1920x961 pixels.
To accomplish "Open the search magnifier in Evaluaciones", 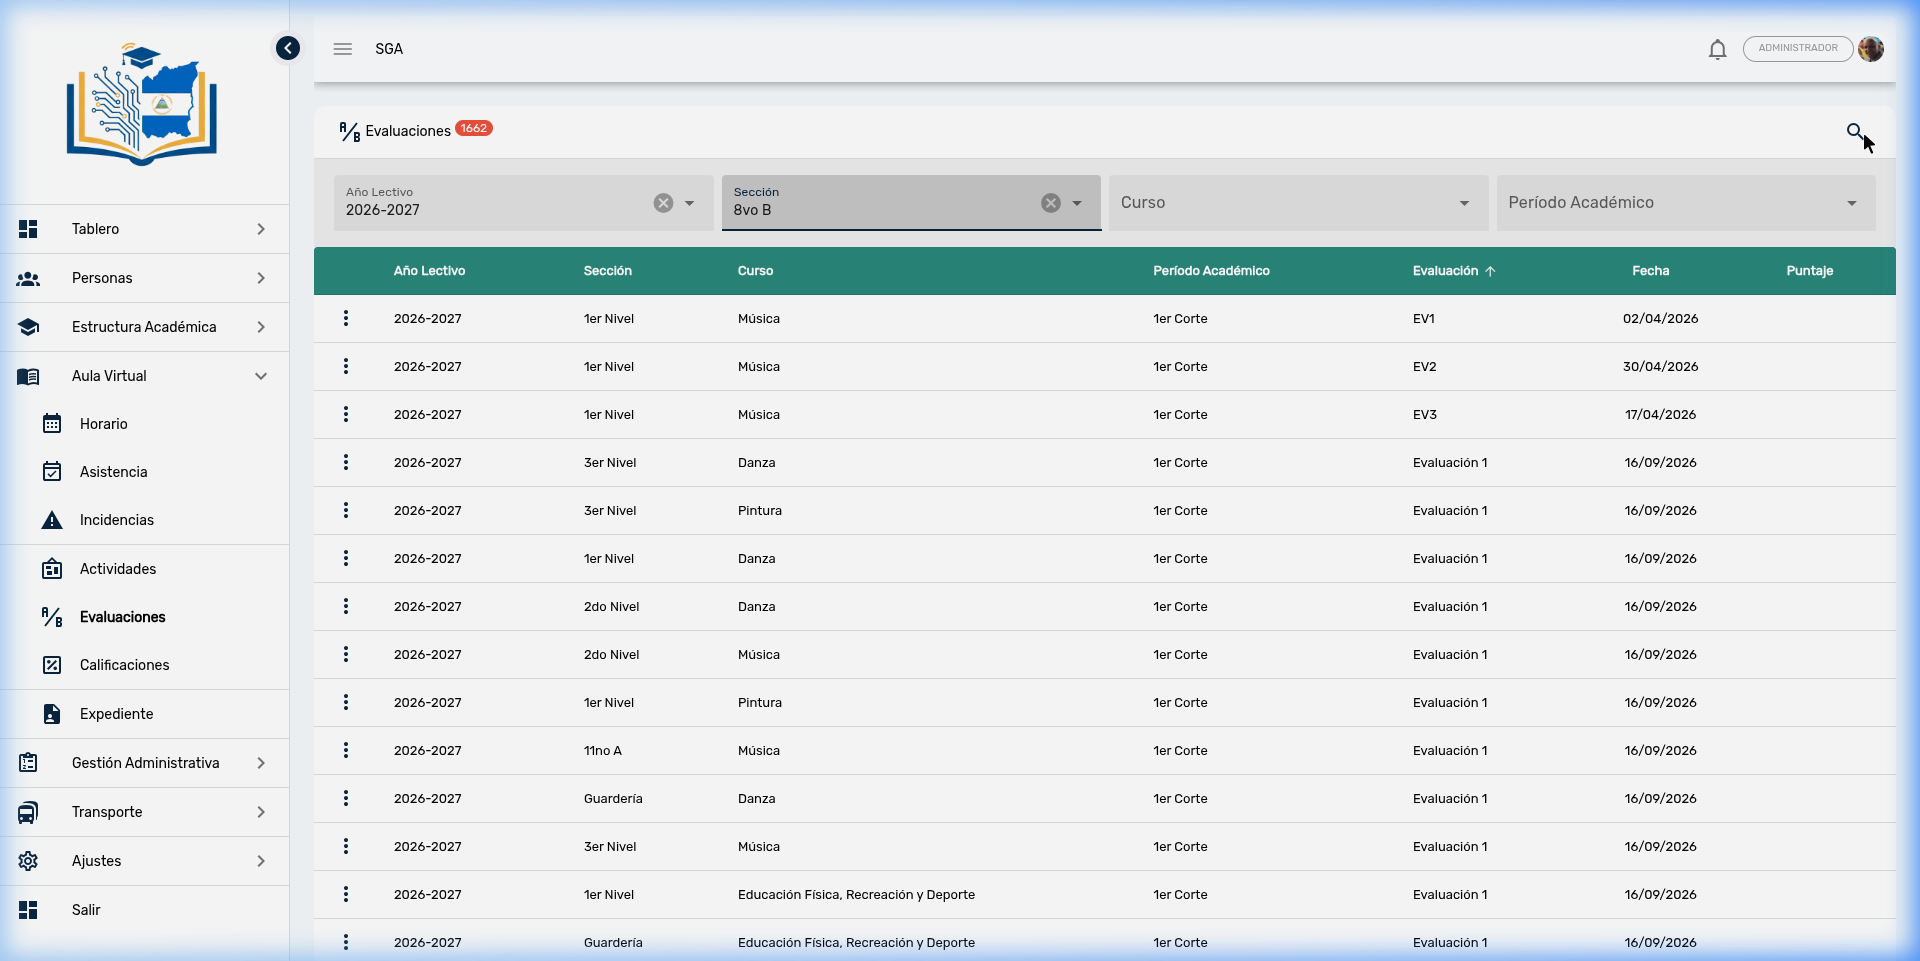I will coord(1855,132).
